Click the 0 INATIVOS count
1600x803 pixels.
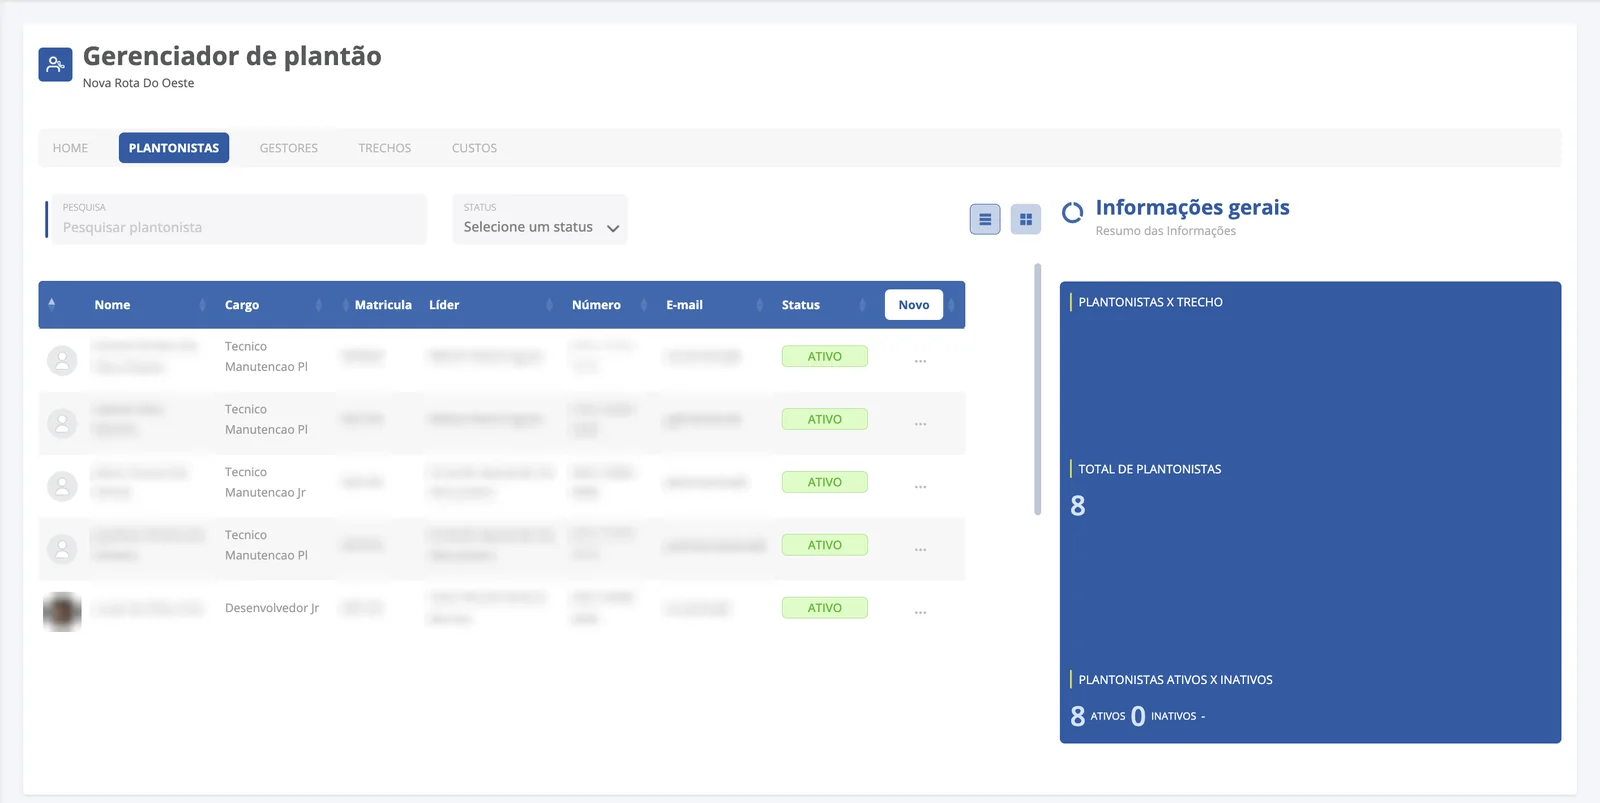[x=1164, y=716]
